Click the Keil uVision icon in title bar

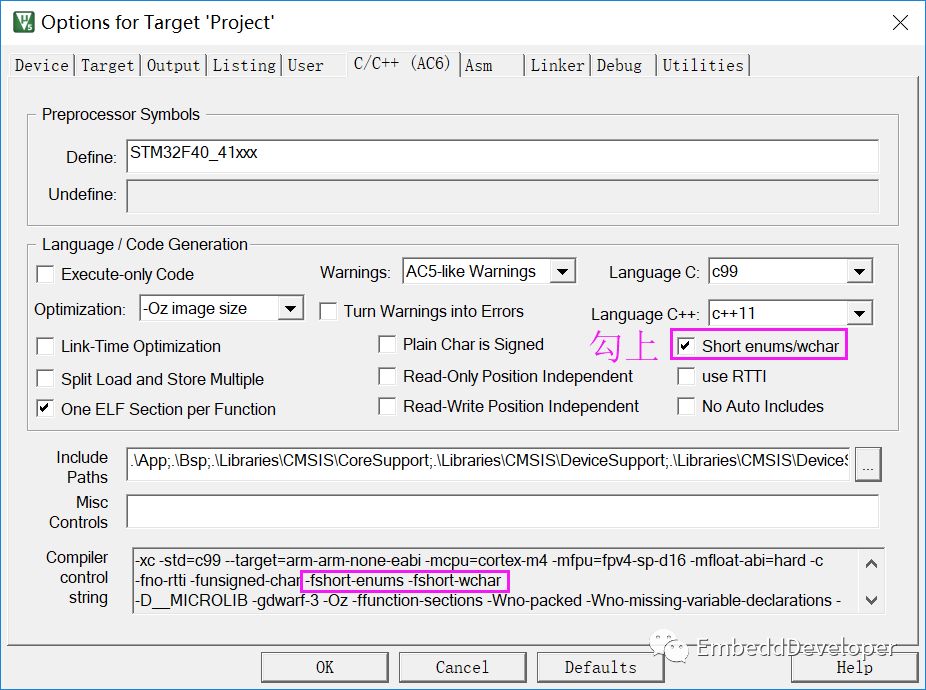(24, 22)
